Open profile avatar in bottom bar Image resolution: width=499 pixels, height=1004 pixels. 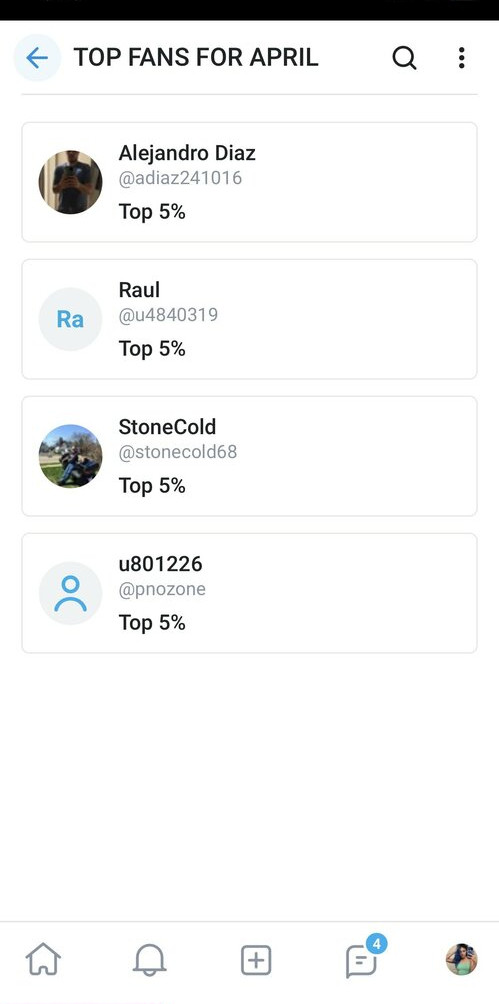[462, 959]
